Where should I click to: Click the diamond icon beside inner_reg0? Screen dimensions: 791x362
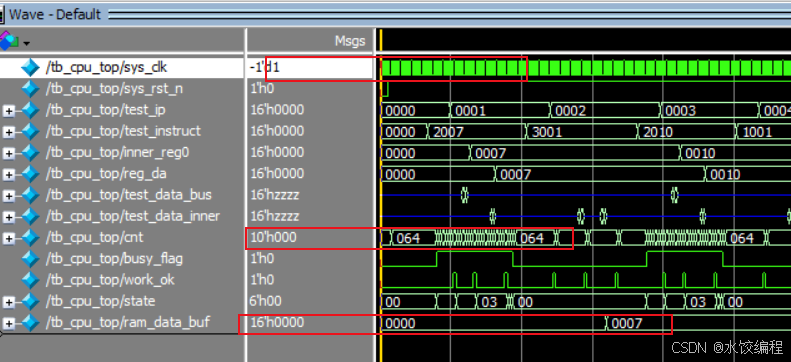pyautogui.click(x=30, y=152)
